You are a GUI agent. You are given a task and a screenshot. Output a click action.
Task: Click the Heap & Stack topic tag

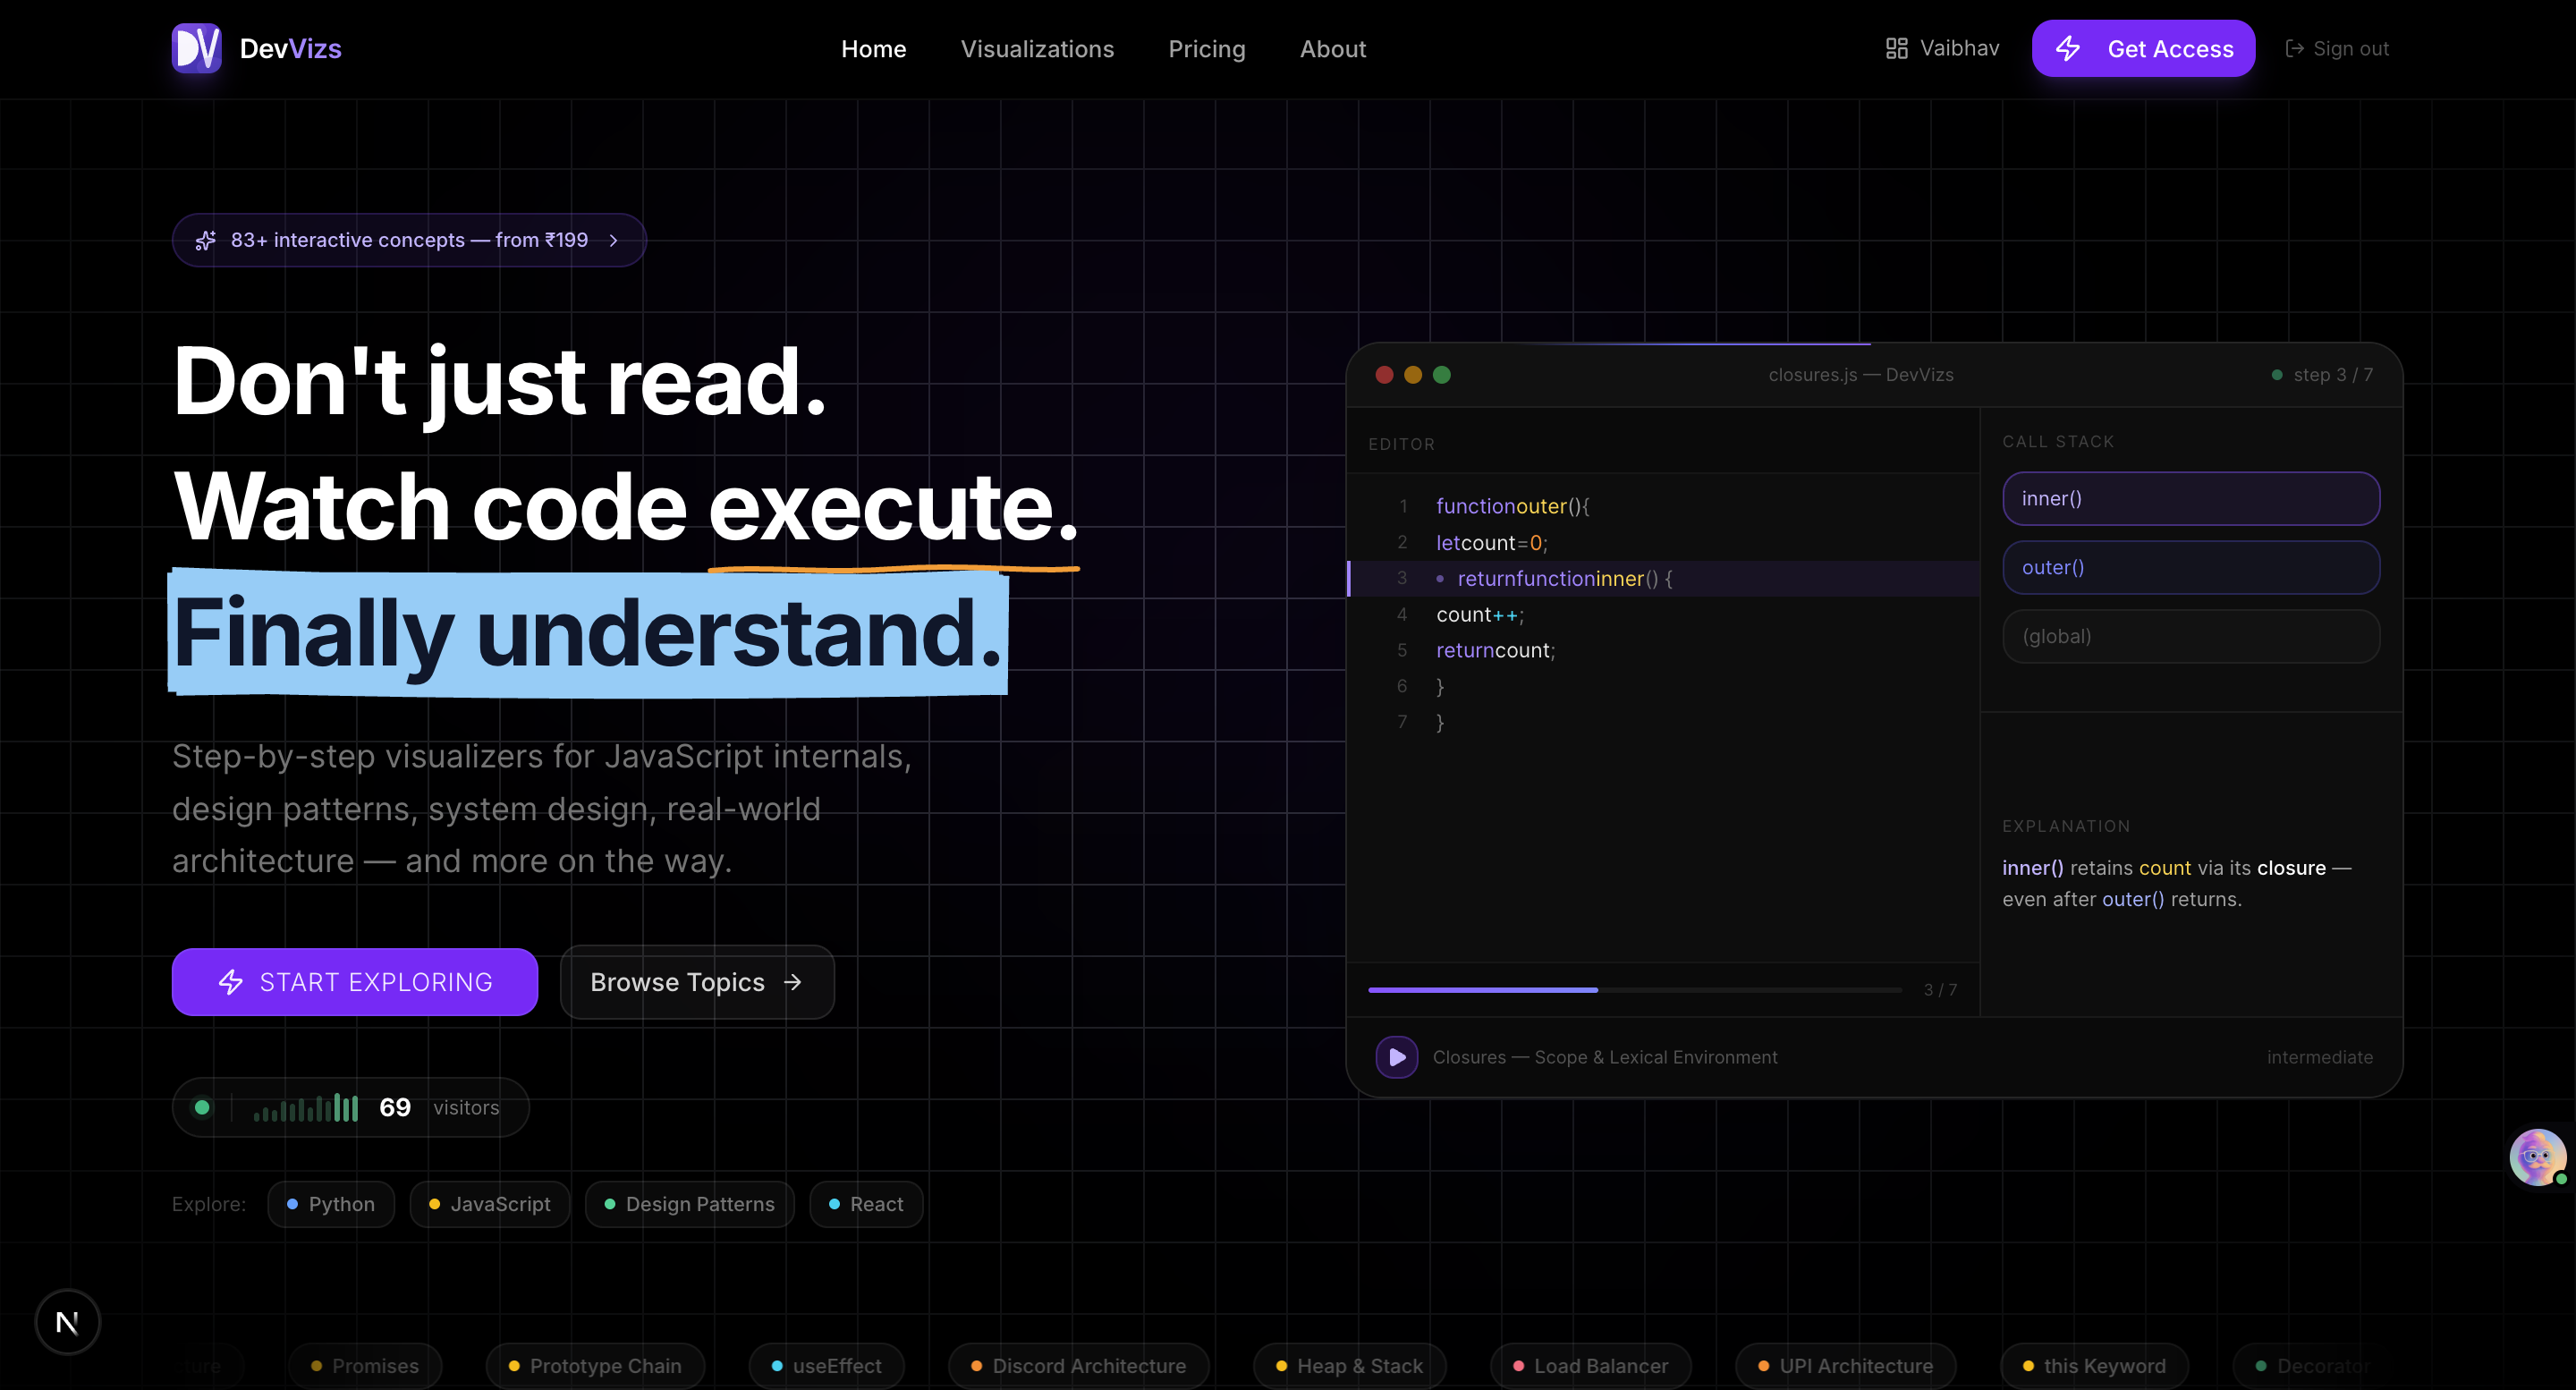(x=1349, y=1366)
